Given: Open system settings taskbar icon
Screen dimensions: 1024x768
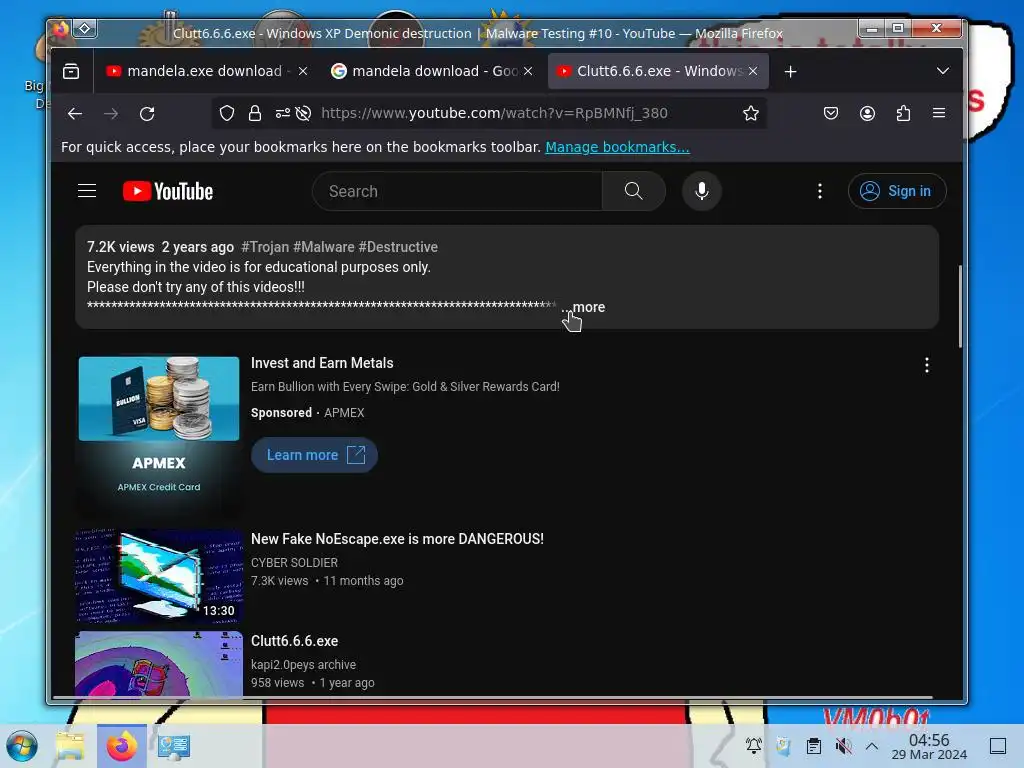Looking at the screenshot, I should tap(174, 746).
